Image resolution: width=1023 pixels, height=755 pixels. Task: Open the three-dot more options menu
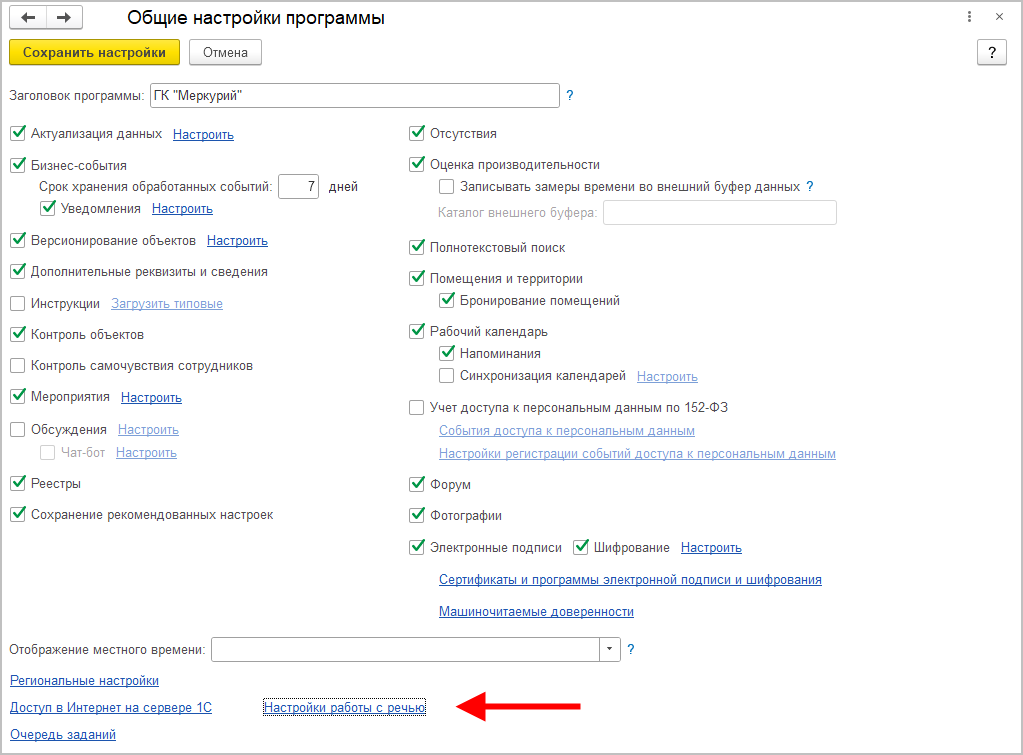pos(968,18)
